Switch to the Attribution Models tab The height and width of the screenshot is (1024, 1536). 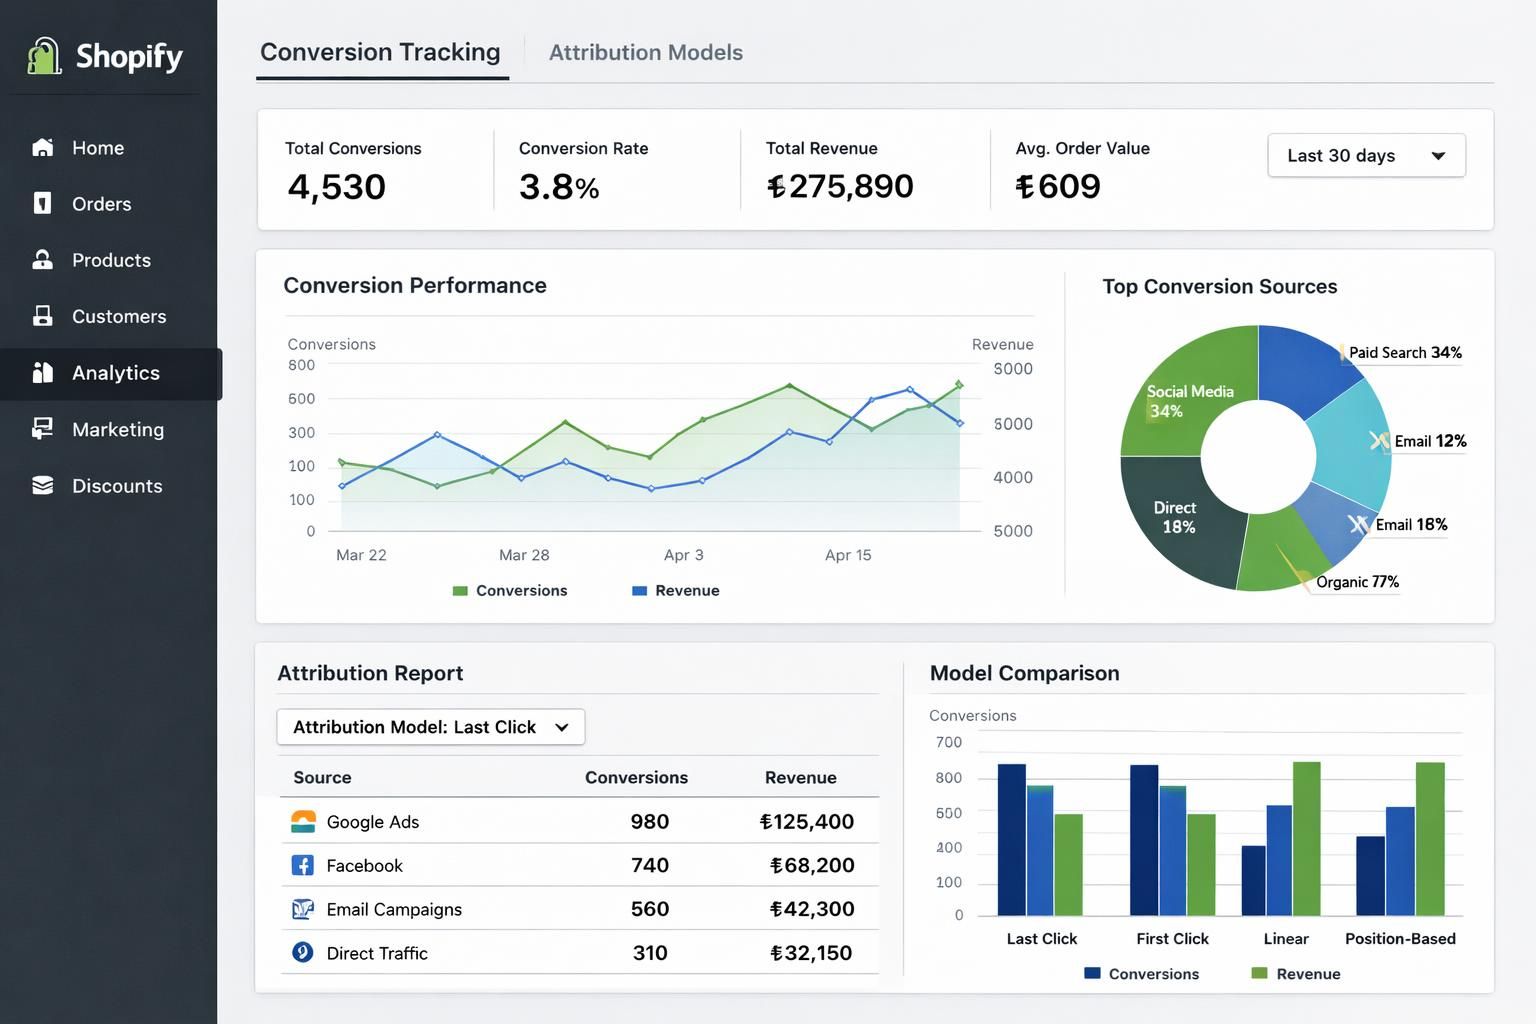646,52
